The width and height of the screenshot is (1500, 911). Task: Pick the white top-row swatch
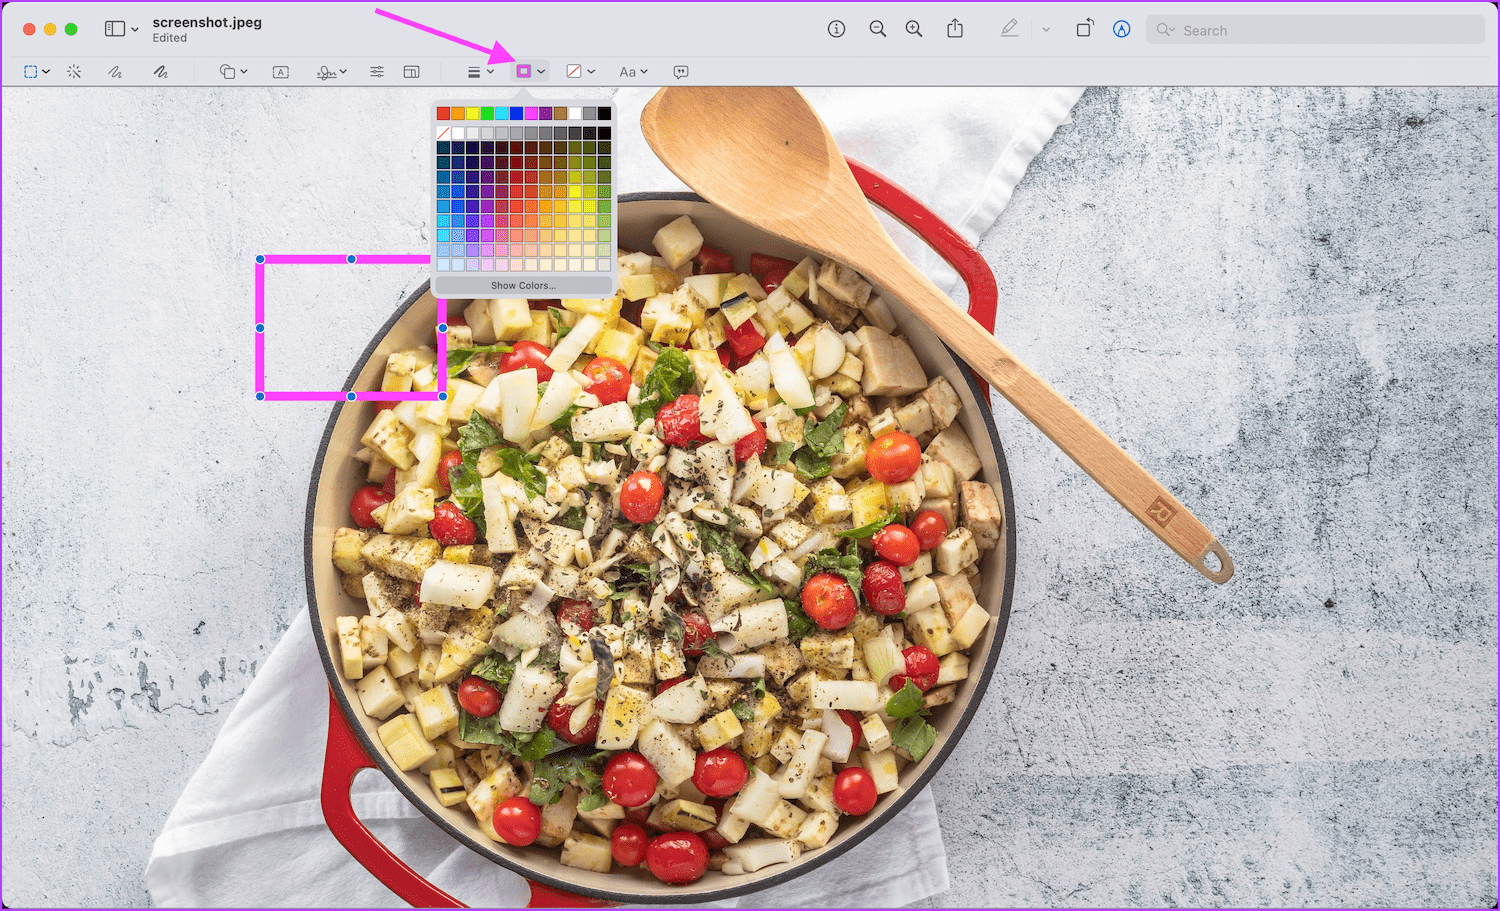pyautogui.click(x=575, y=113)
